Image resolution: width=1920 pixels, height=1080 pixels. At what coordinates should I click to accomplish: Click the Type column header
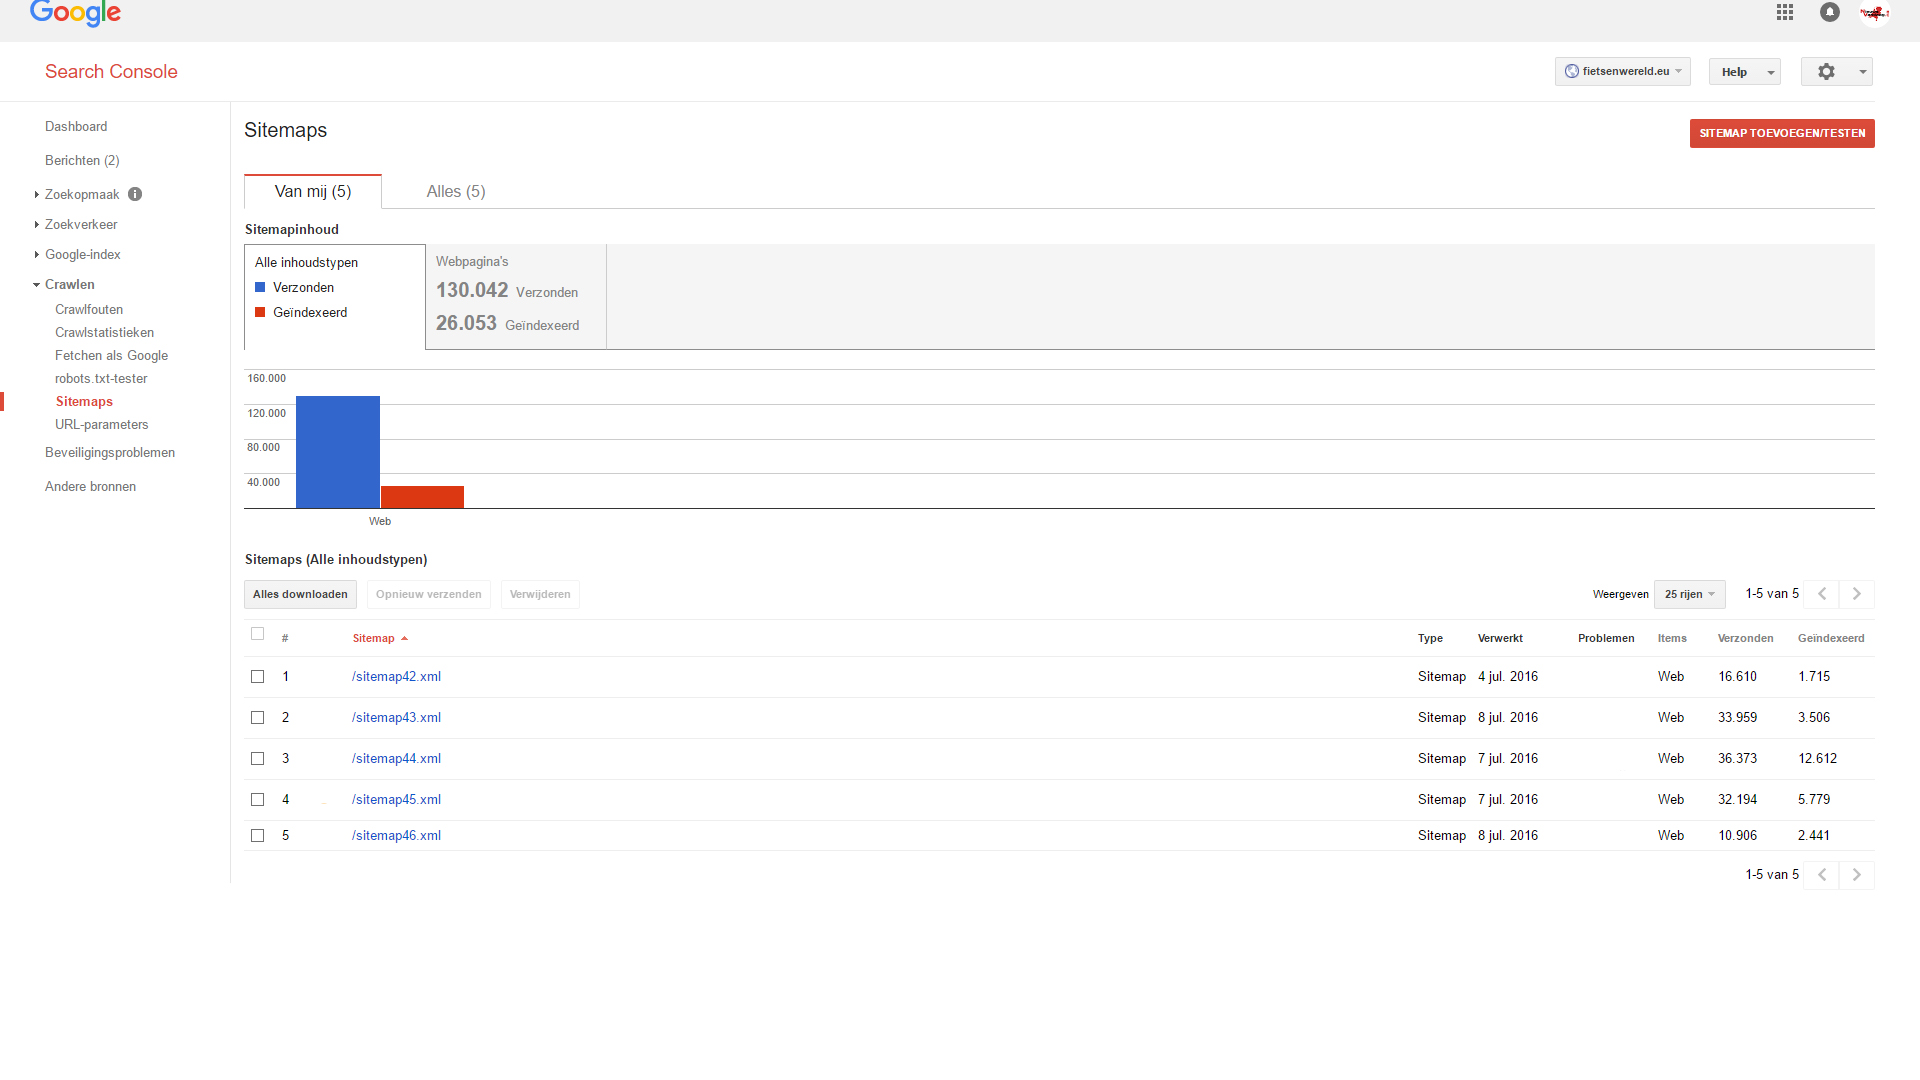pyautogui.click(x=1430, y=639)
